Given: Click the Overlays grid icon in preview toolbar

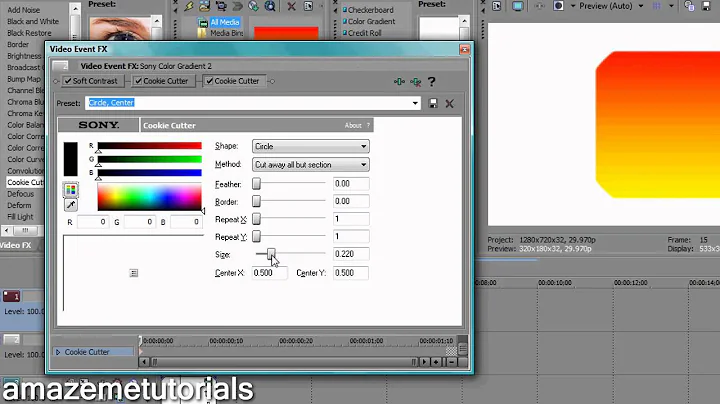Looking at the screenshot, I should [x=657, y=6].
